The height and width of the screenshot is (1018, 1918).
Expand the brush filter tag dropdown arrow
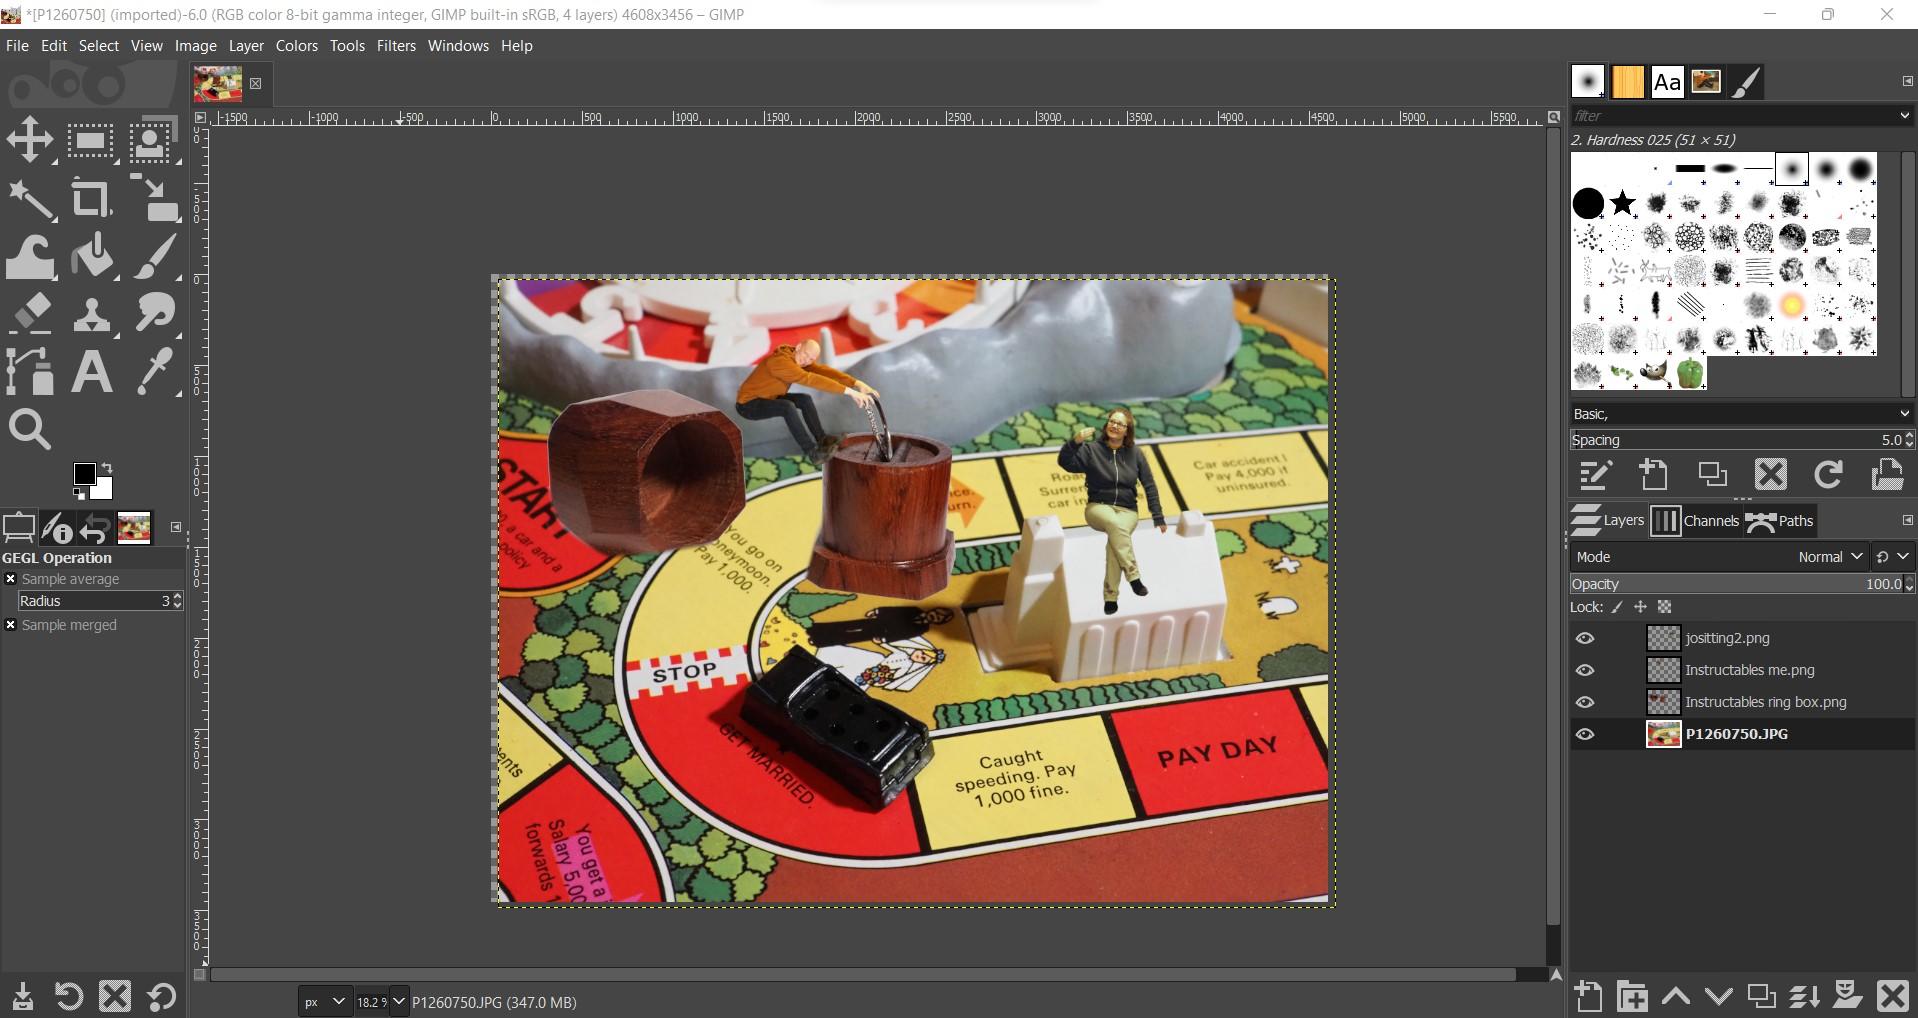(1904, 116)
